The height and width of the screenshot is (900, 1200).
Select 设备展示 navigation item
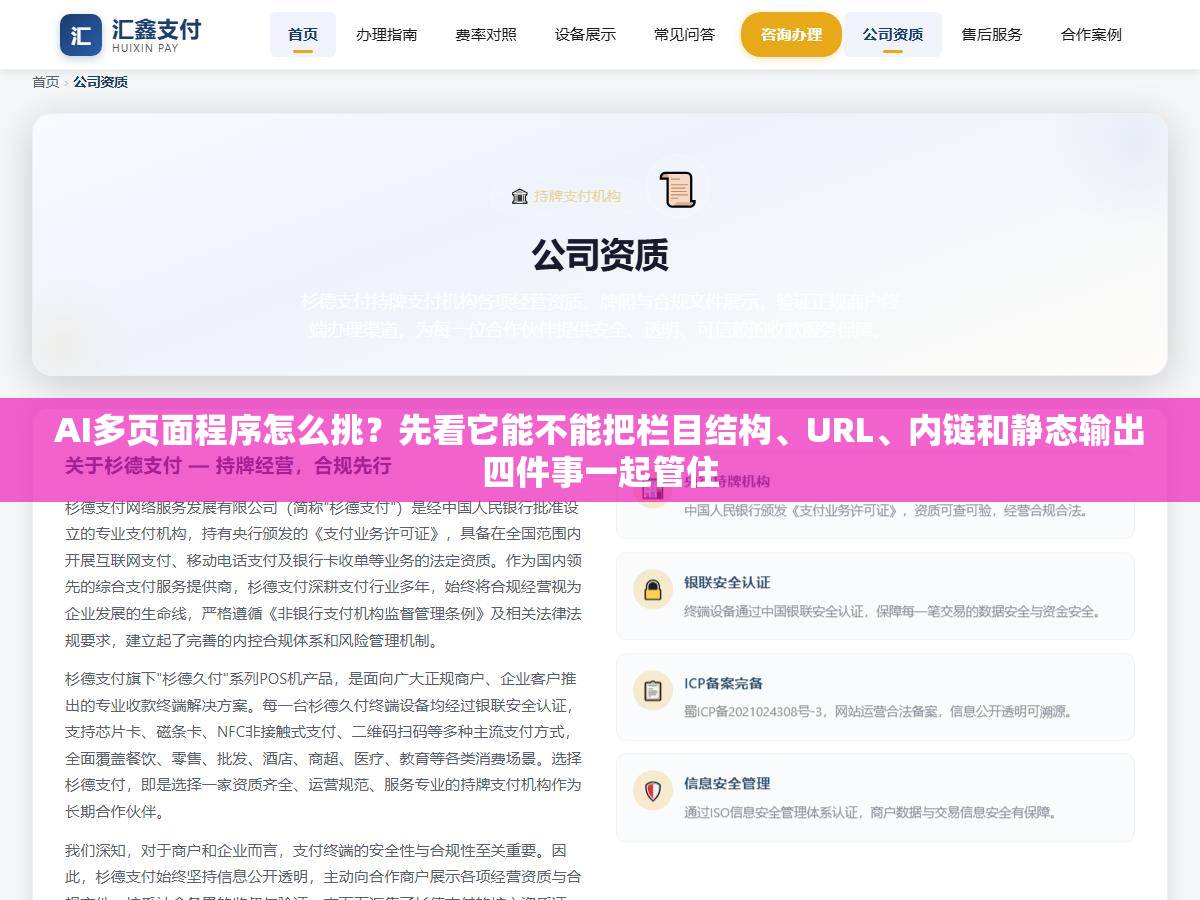pyautogui.click(x=585, y=34)
